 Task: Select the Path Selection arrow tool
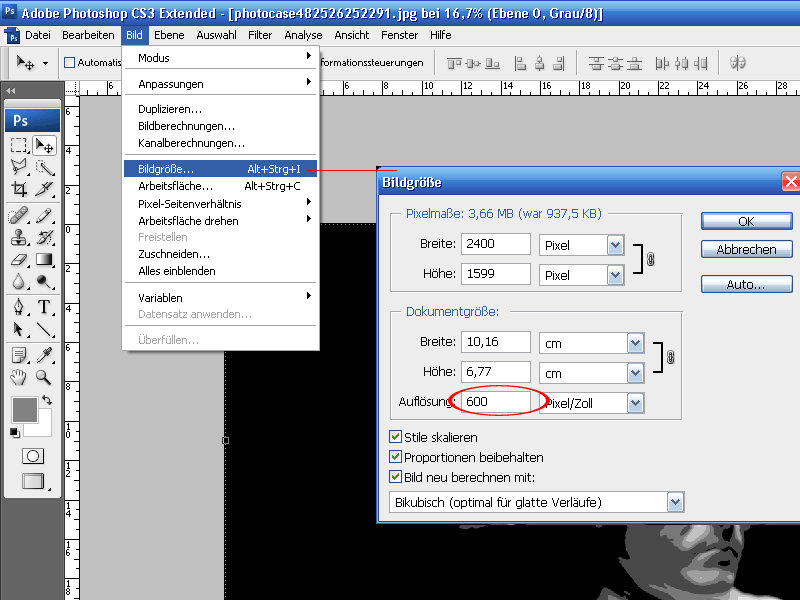click(x=19, y=330)
